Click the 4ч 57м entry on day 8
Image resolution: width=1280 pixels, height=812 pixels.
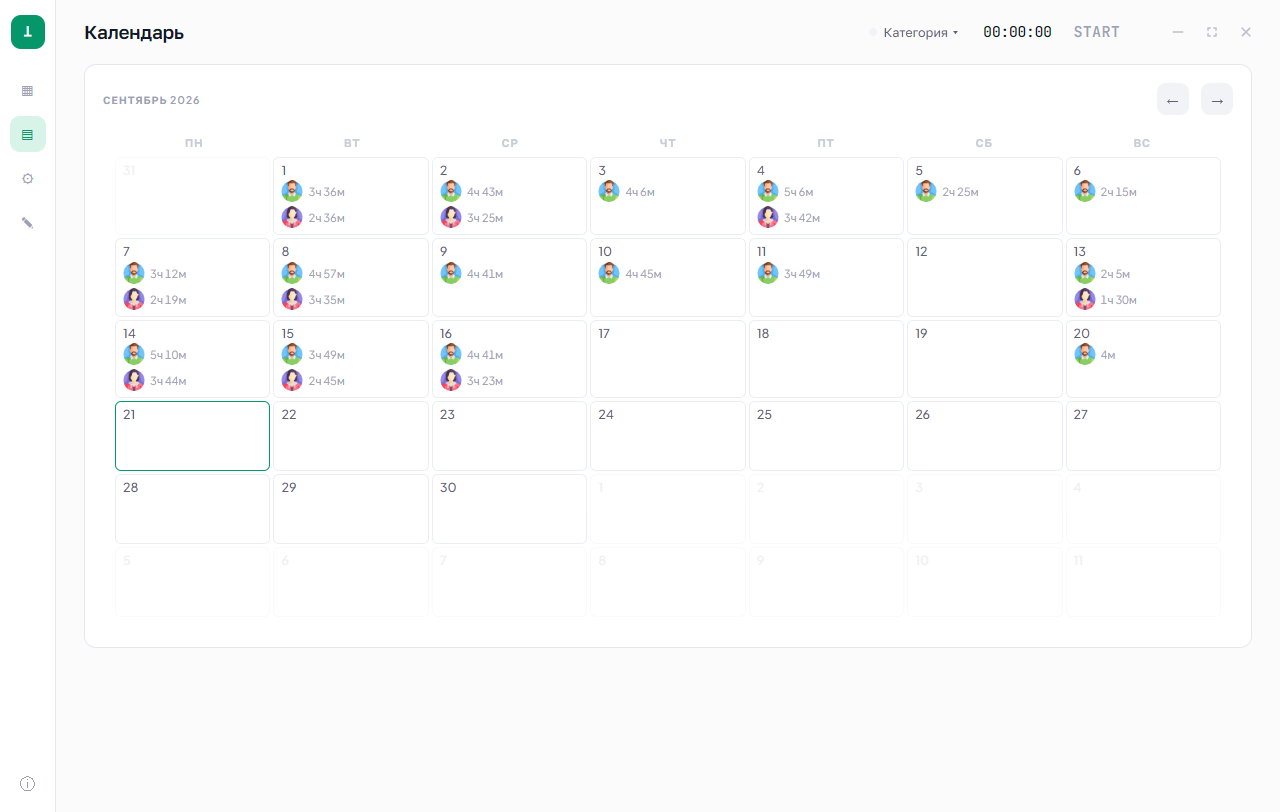click(327, 274)
